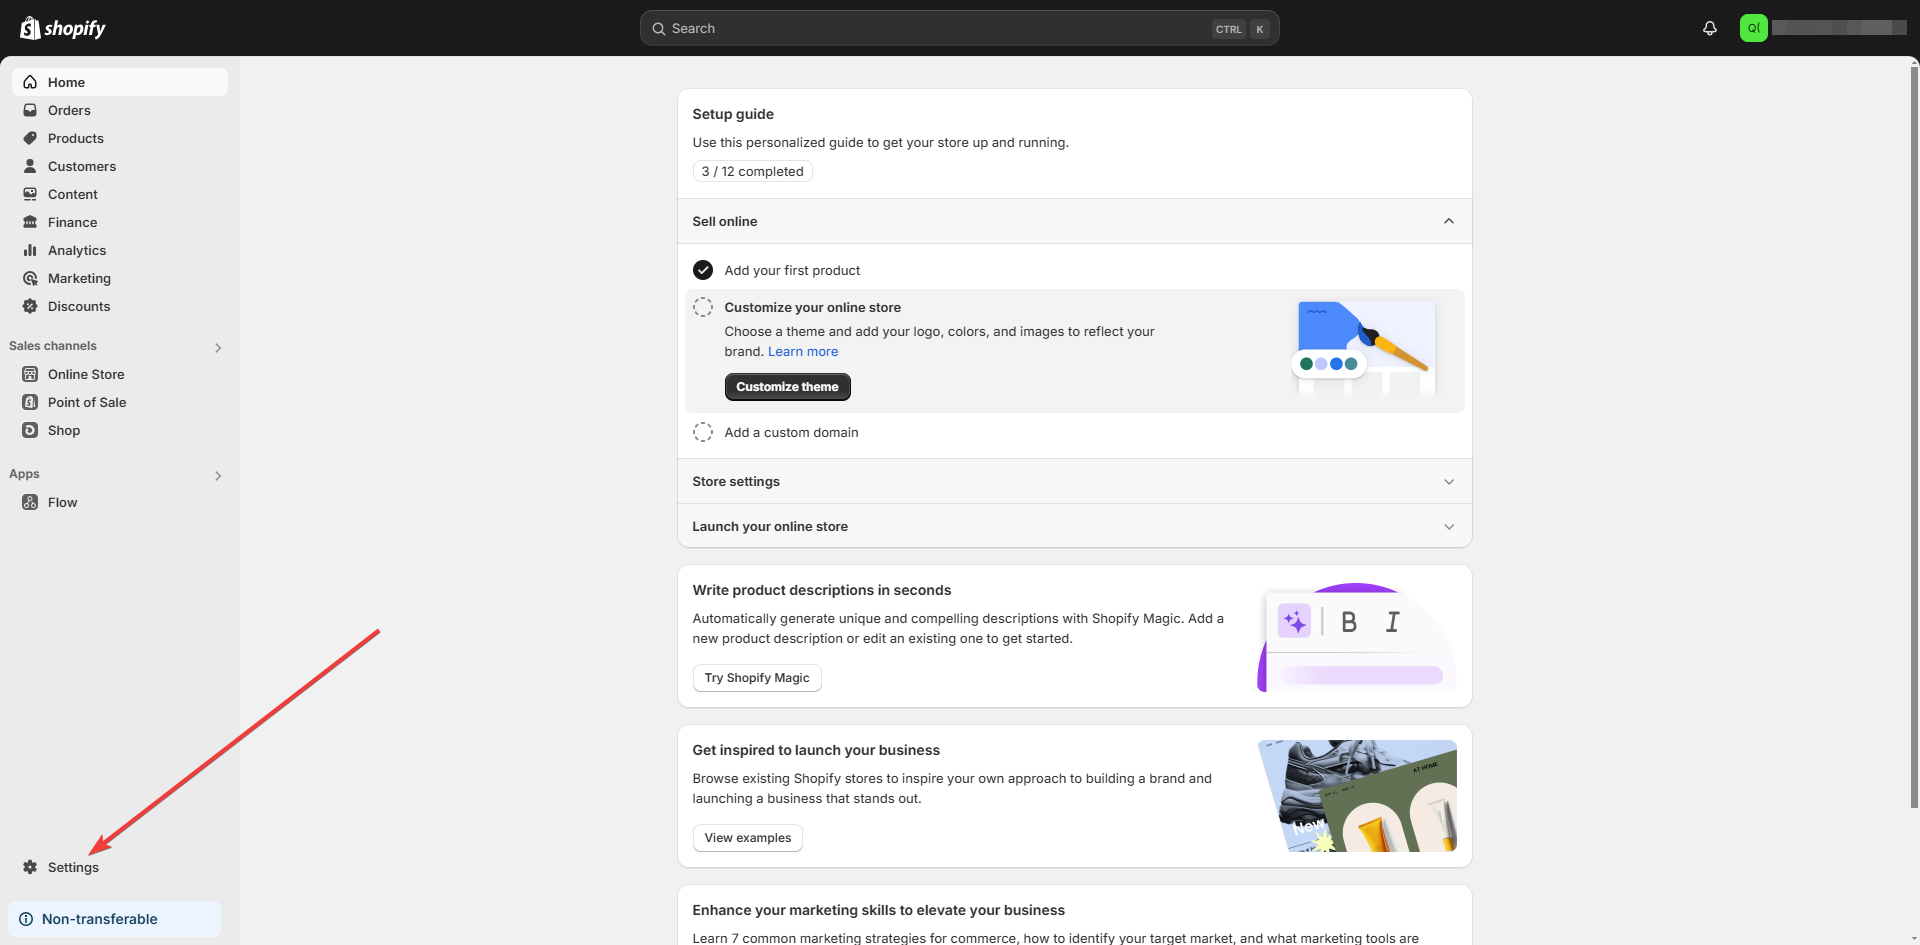Uncheck 'Add your first product' completed step
1920x945 pixels.
pos(703,269)
